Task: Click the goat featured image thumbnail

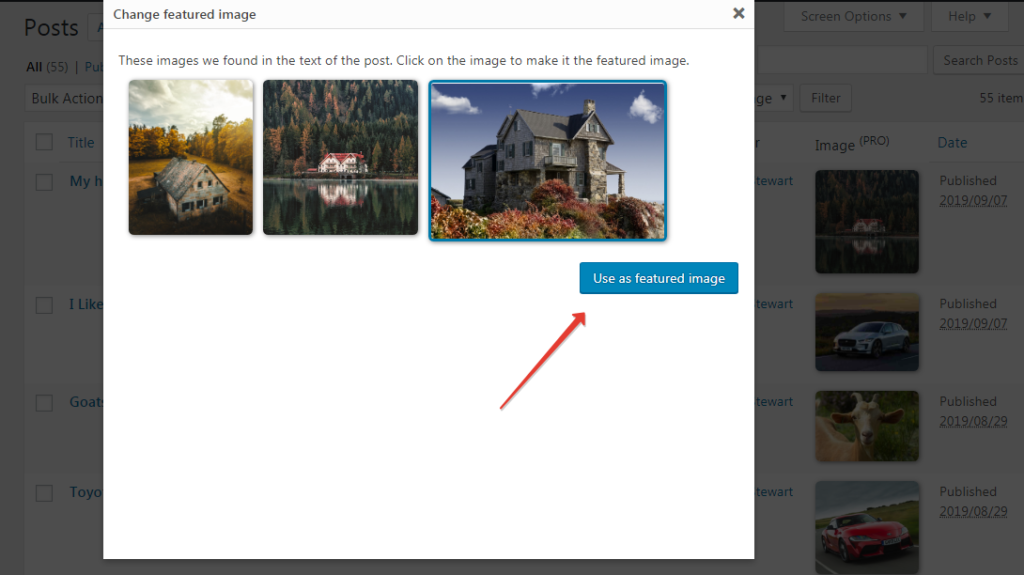Action: pyautogui.click(x=867, y=426)
